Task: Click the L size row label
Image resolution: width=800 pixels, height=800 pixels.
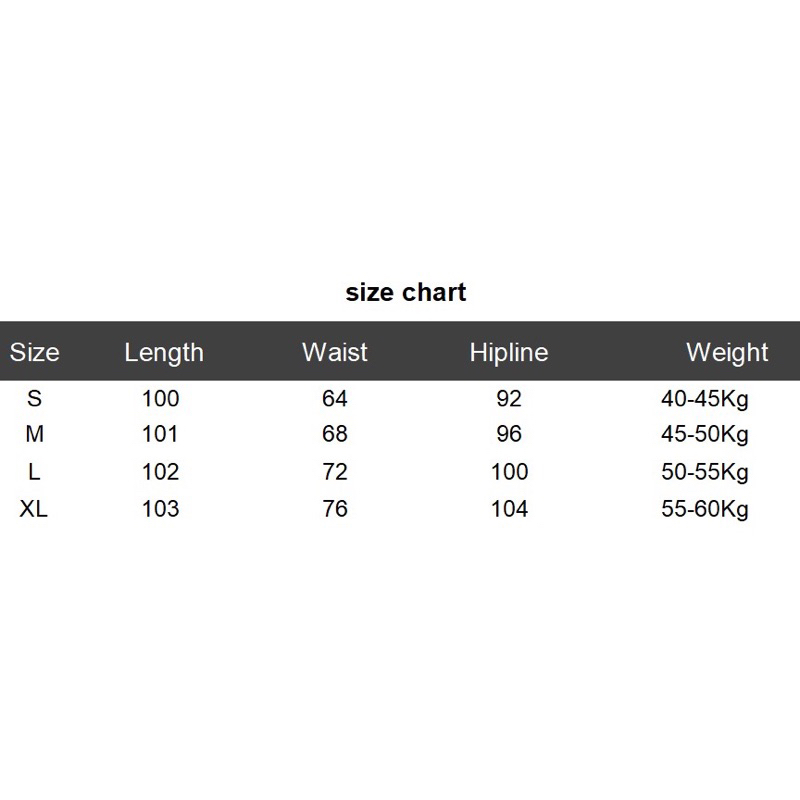Action: (35, 472)
